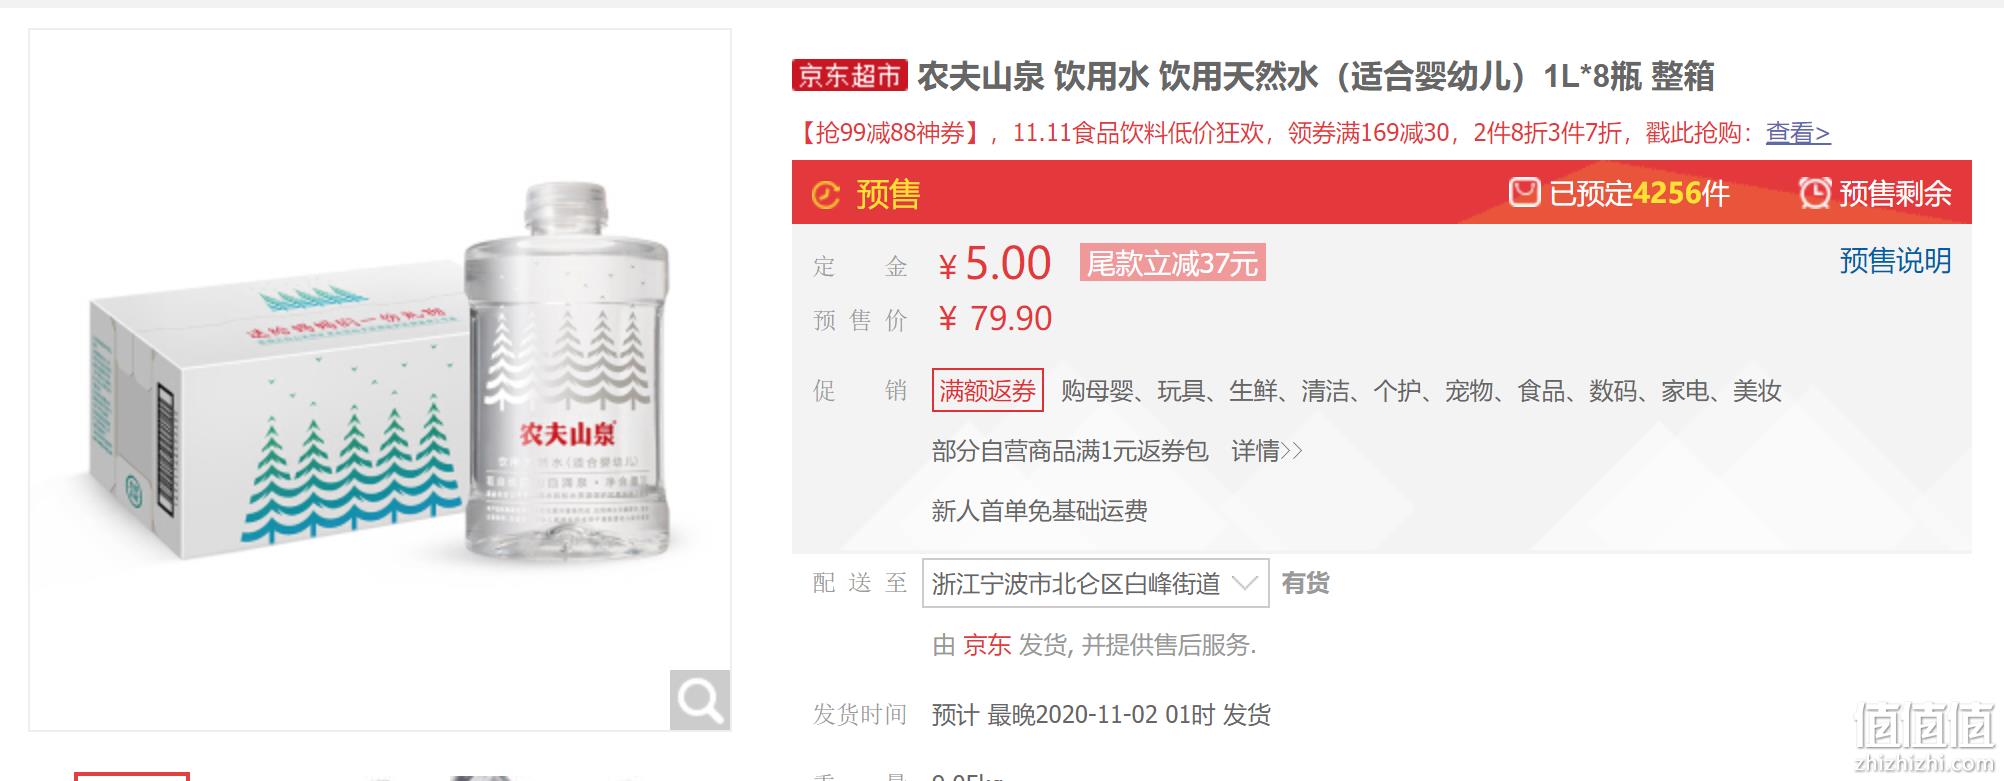Screen dimensions: 2004x781
Task: Click the 京东超市 red badge
Action: [850, 75]
